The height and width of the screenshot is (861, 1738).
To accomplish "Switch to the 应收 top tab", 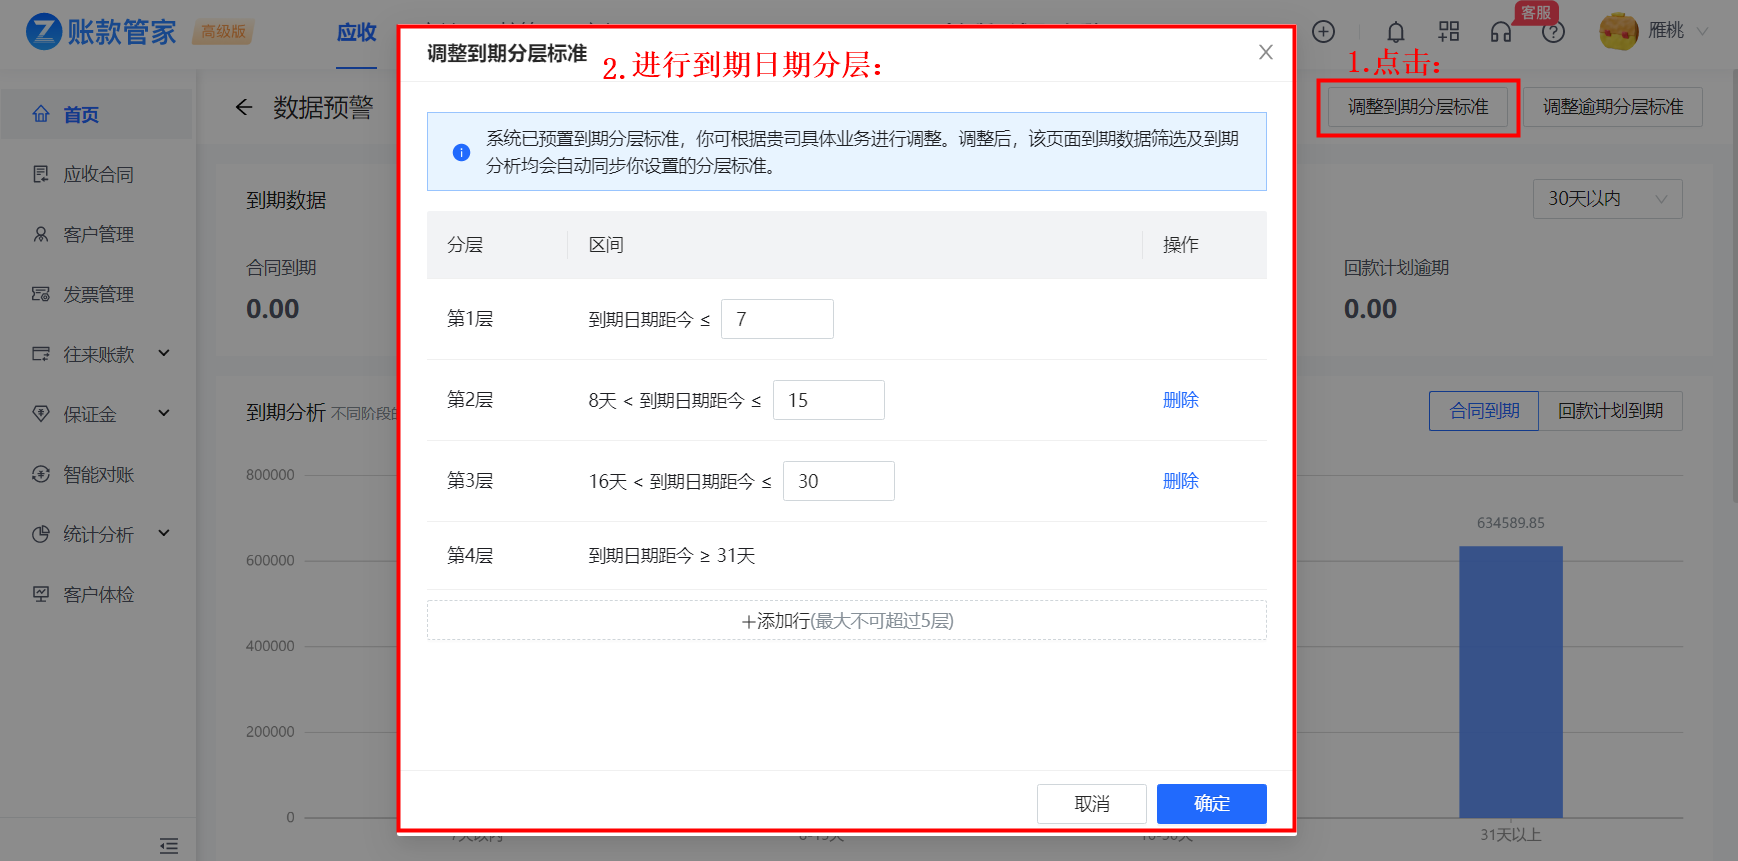I will tap(357, 33).
